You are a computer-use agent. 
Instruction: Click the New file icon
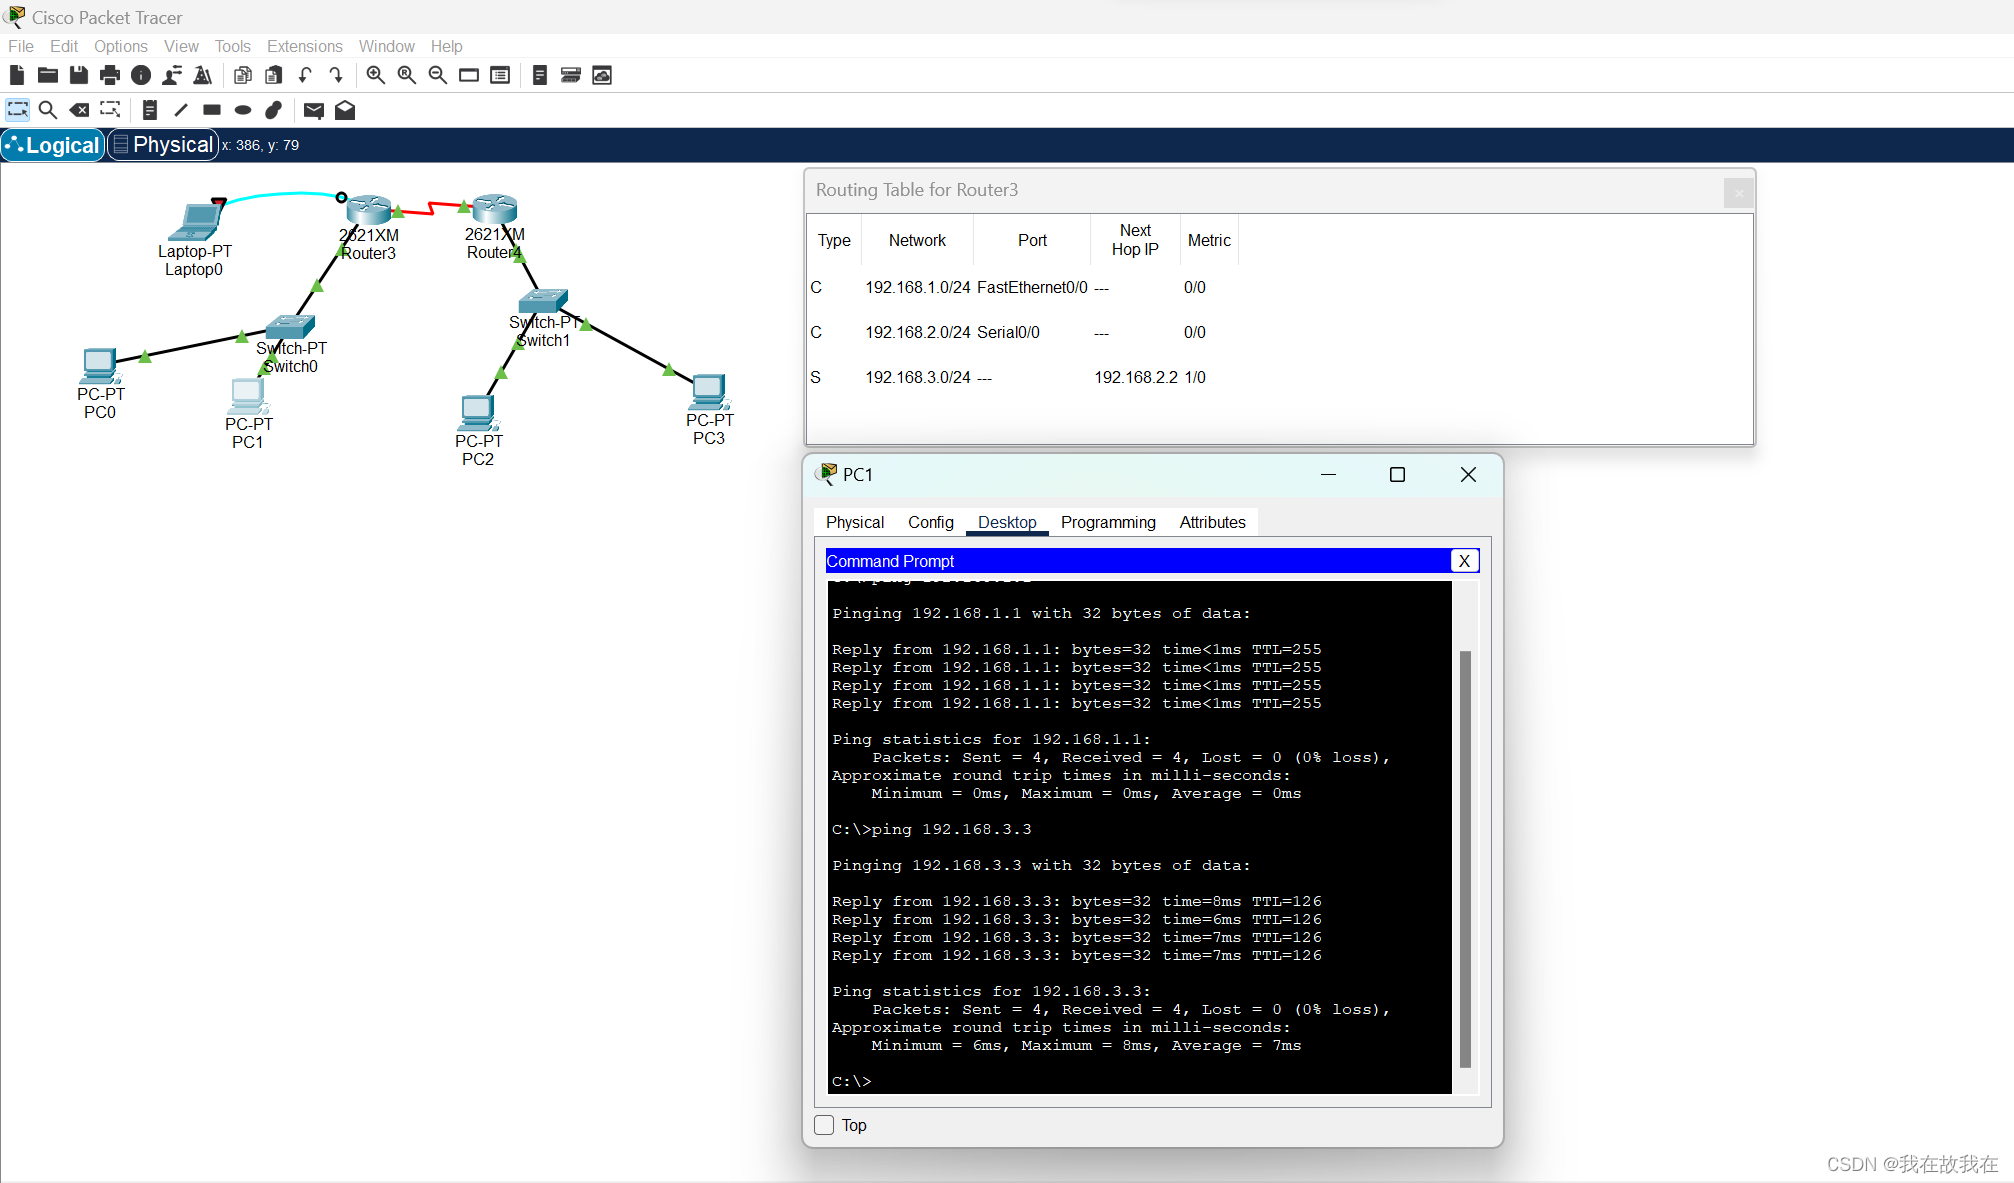click(x=17, y=75)
